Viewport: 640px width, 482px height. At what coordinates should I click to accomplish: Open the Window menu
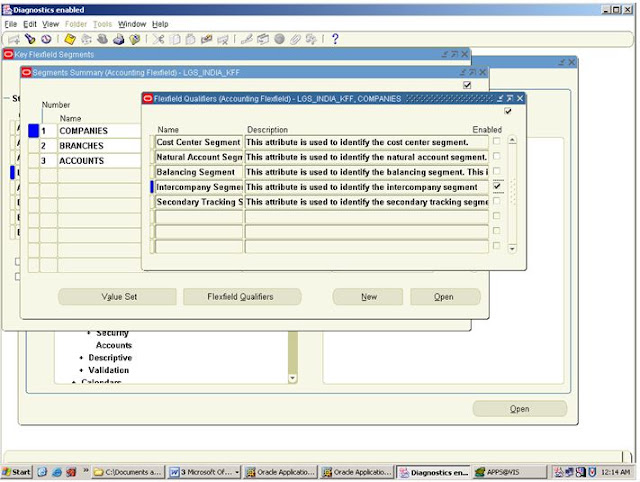tap(132, 24)
